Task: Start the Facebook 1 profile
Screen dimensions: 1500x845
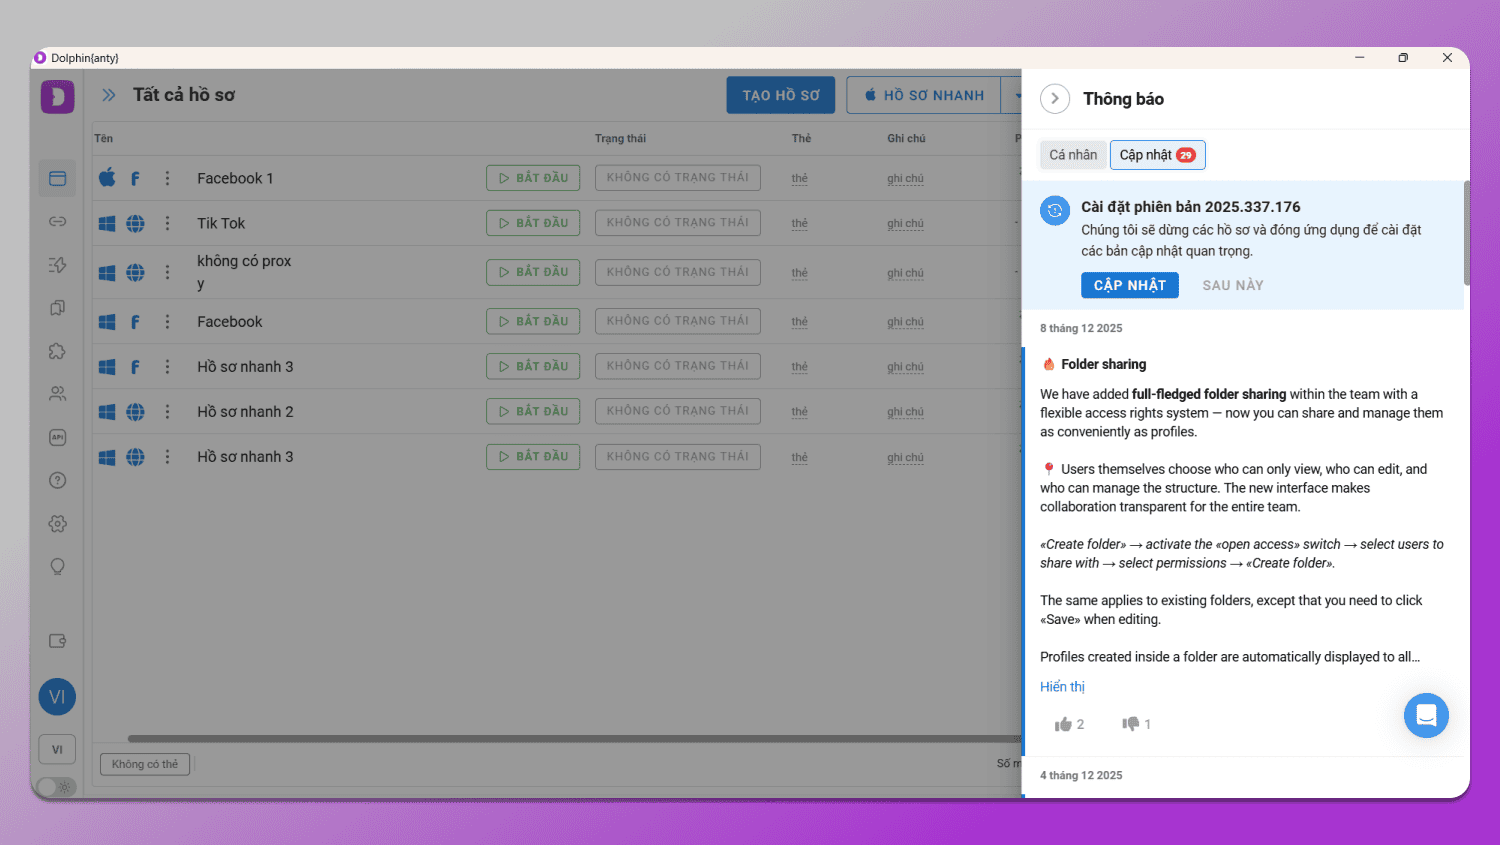Action: (533, 178)
